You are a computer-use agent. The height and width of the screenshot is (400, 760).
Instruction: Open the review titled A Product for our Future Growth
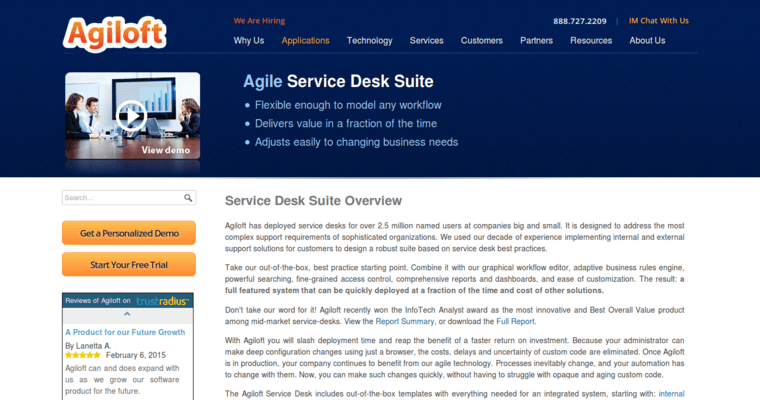[125, 331]
